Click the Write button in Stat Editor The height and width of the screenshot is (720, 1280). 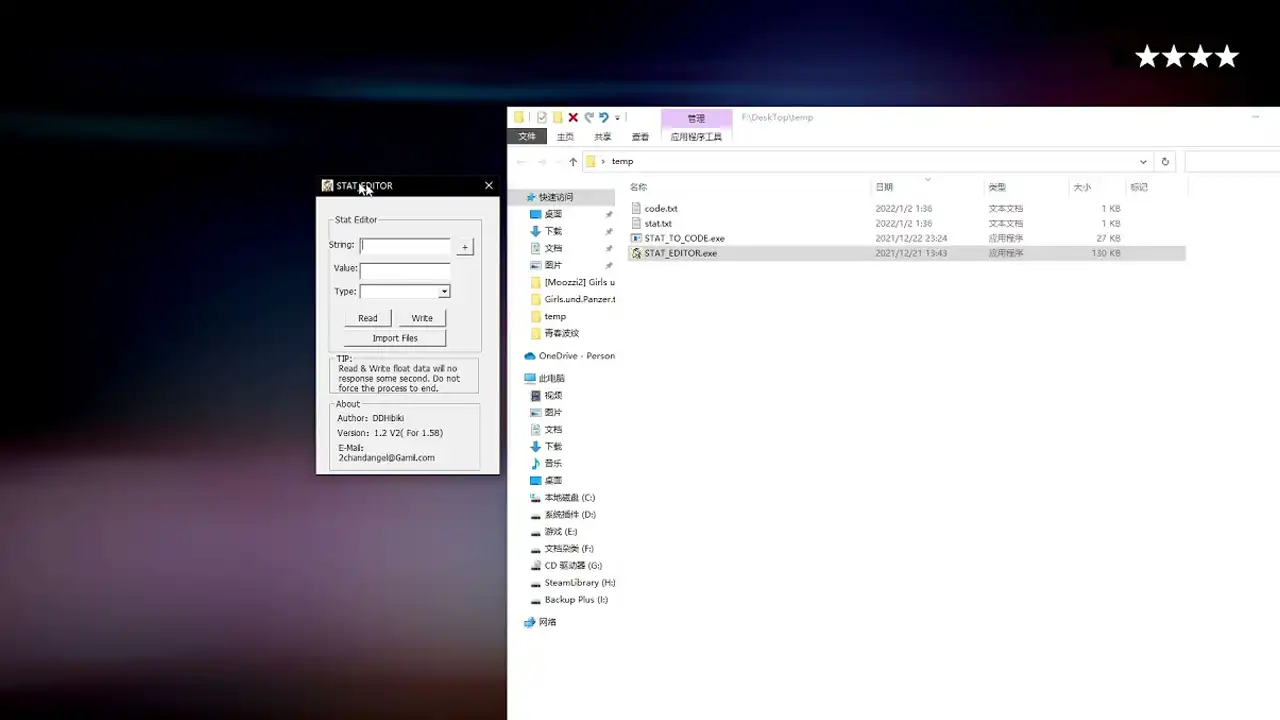click(x=422, y=318)
